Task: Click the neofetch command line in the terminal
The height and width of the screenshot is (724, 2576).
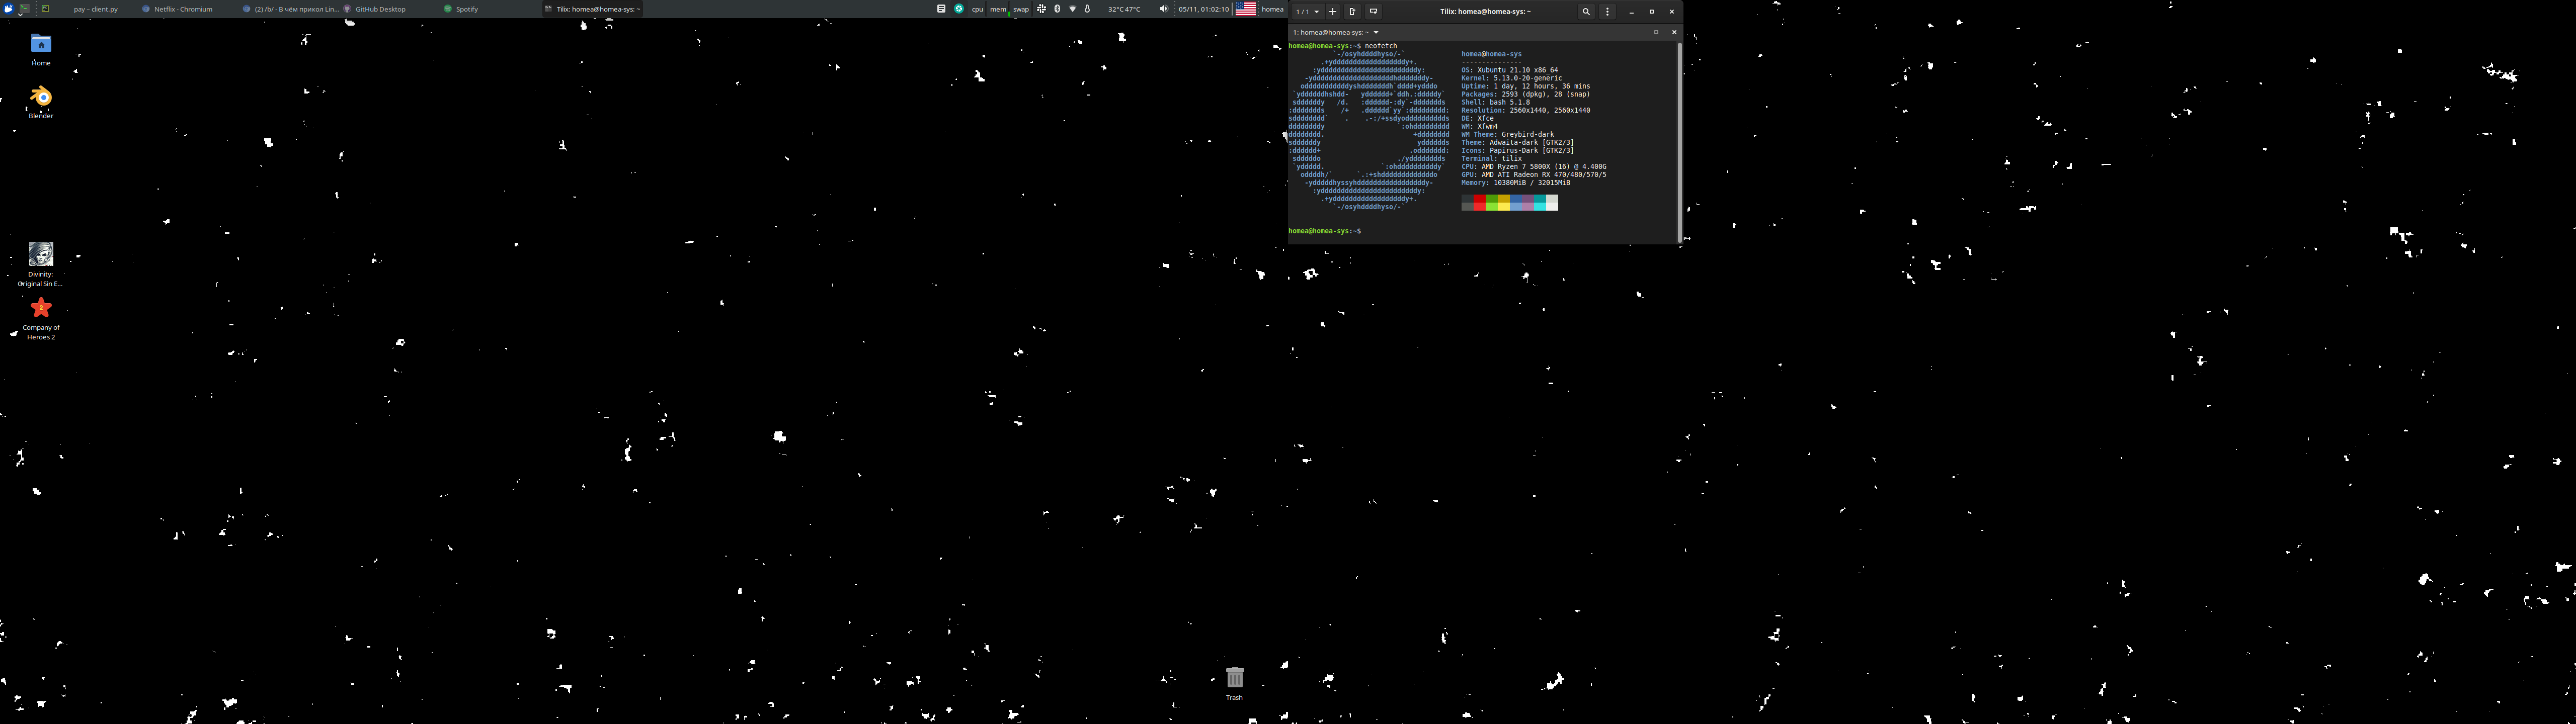Action: point(1343,46)
